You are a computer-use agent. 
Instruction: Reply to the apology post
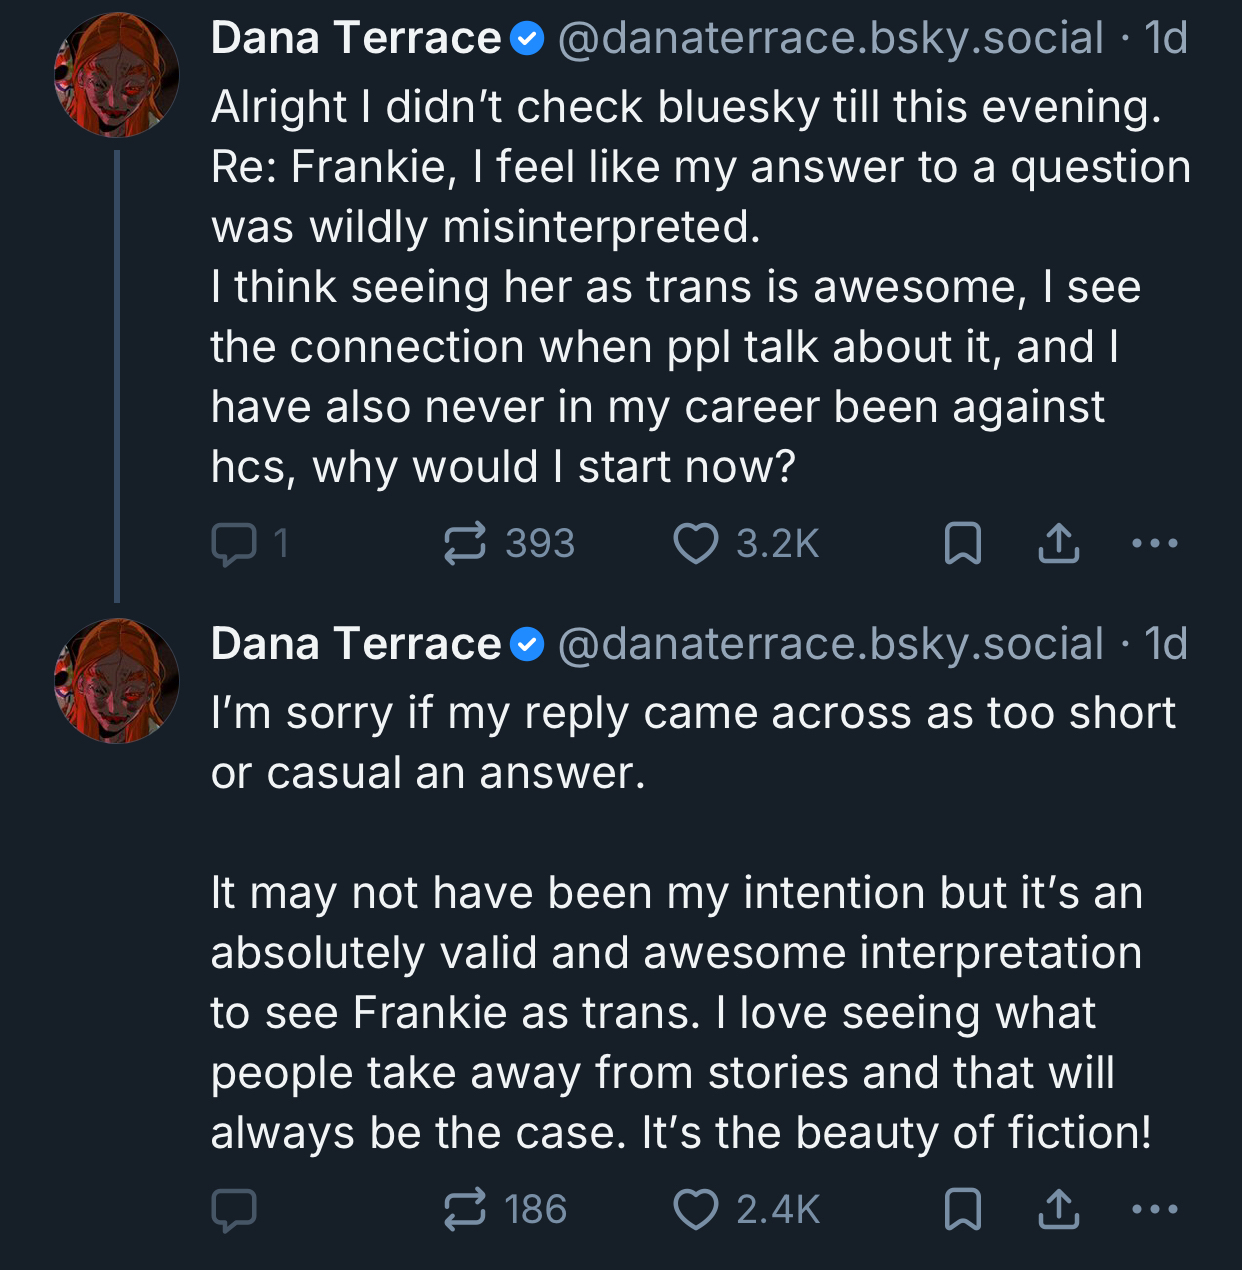pos(235,1210)
